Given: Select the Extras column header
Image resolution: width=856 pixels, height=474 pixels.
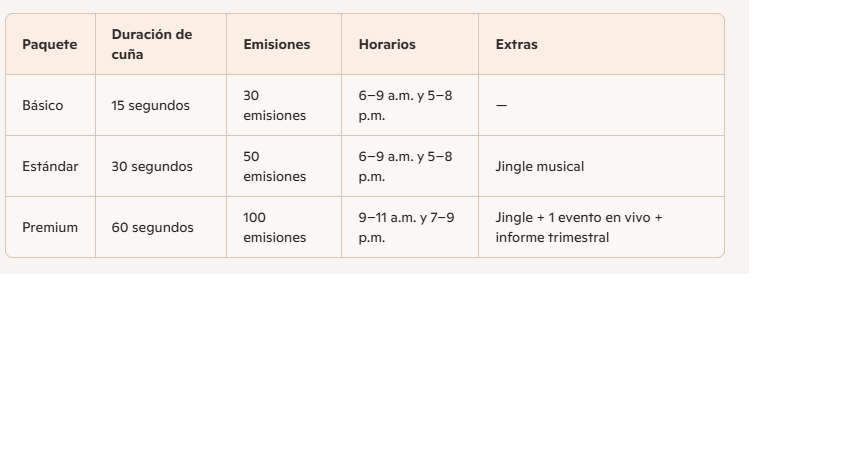Looking at the screenshot, I should [x=516, y=45].
